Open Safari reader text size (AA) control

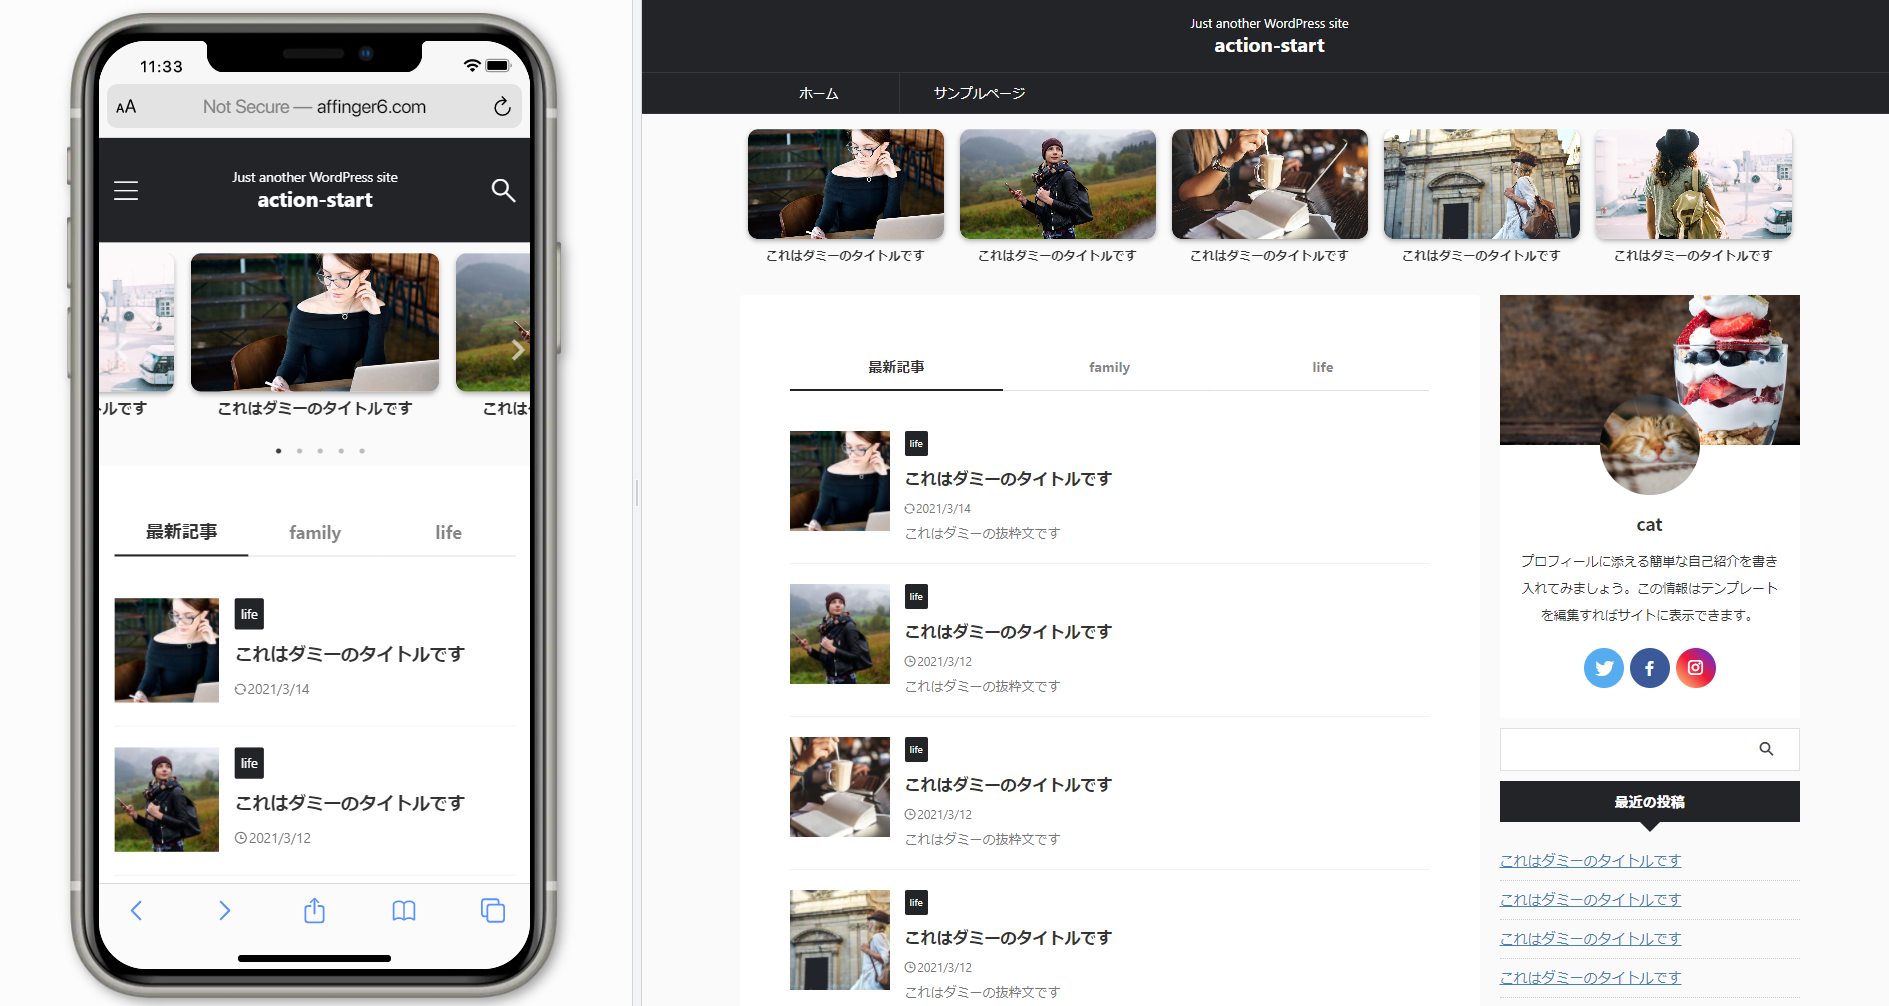point(126,107)
